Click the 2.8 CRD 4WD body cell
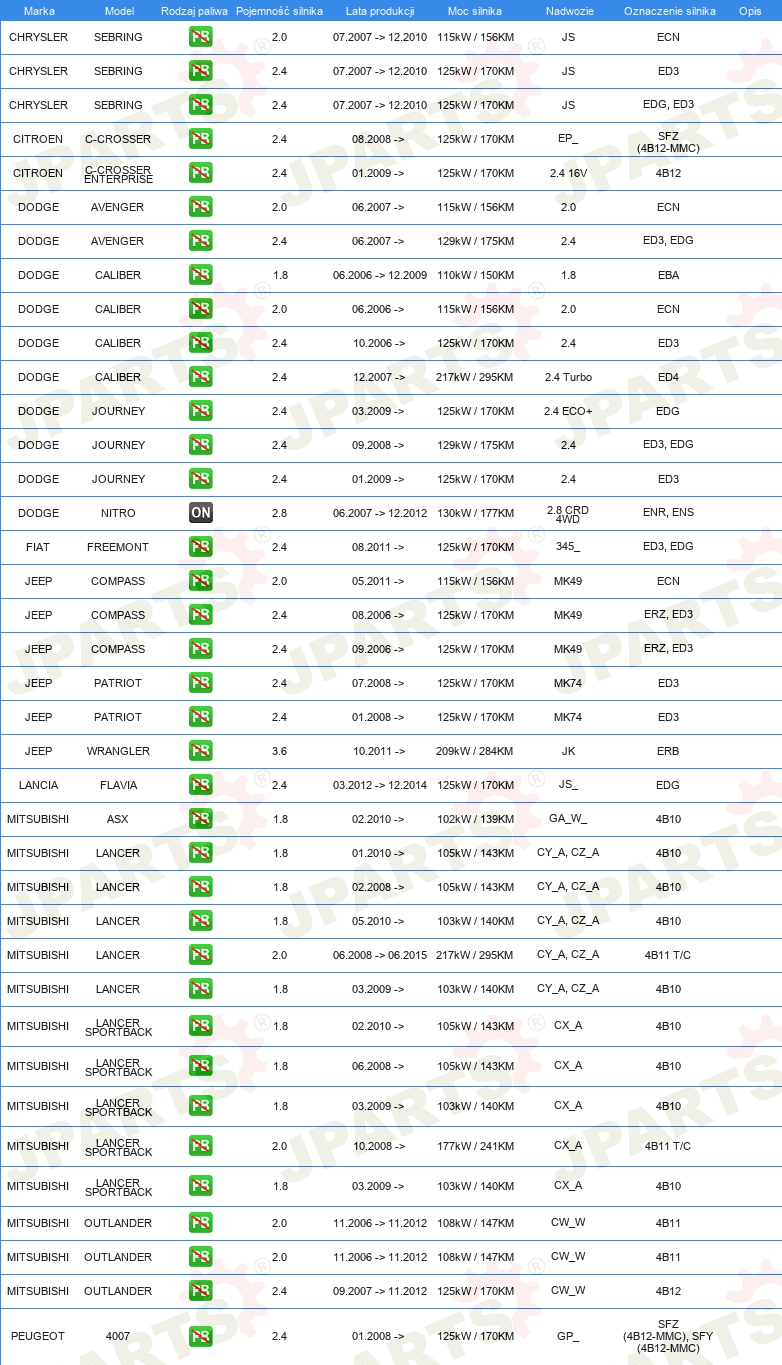The image size is (782, 1365). 568,514
